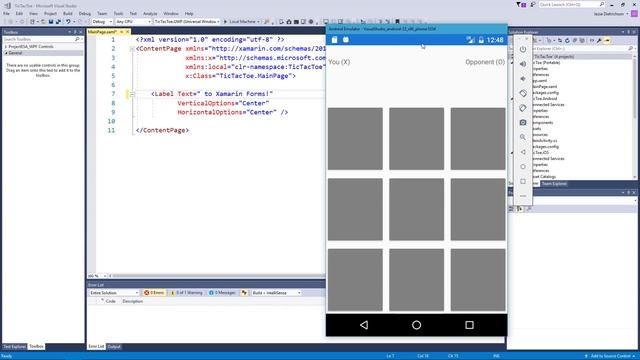Click the Description column header in Error List
Viewport: 640px width, 360px height.
point(132,301)
